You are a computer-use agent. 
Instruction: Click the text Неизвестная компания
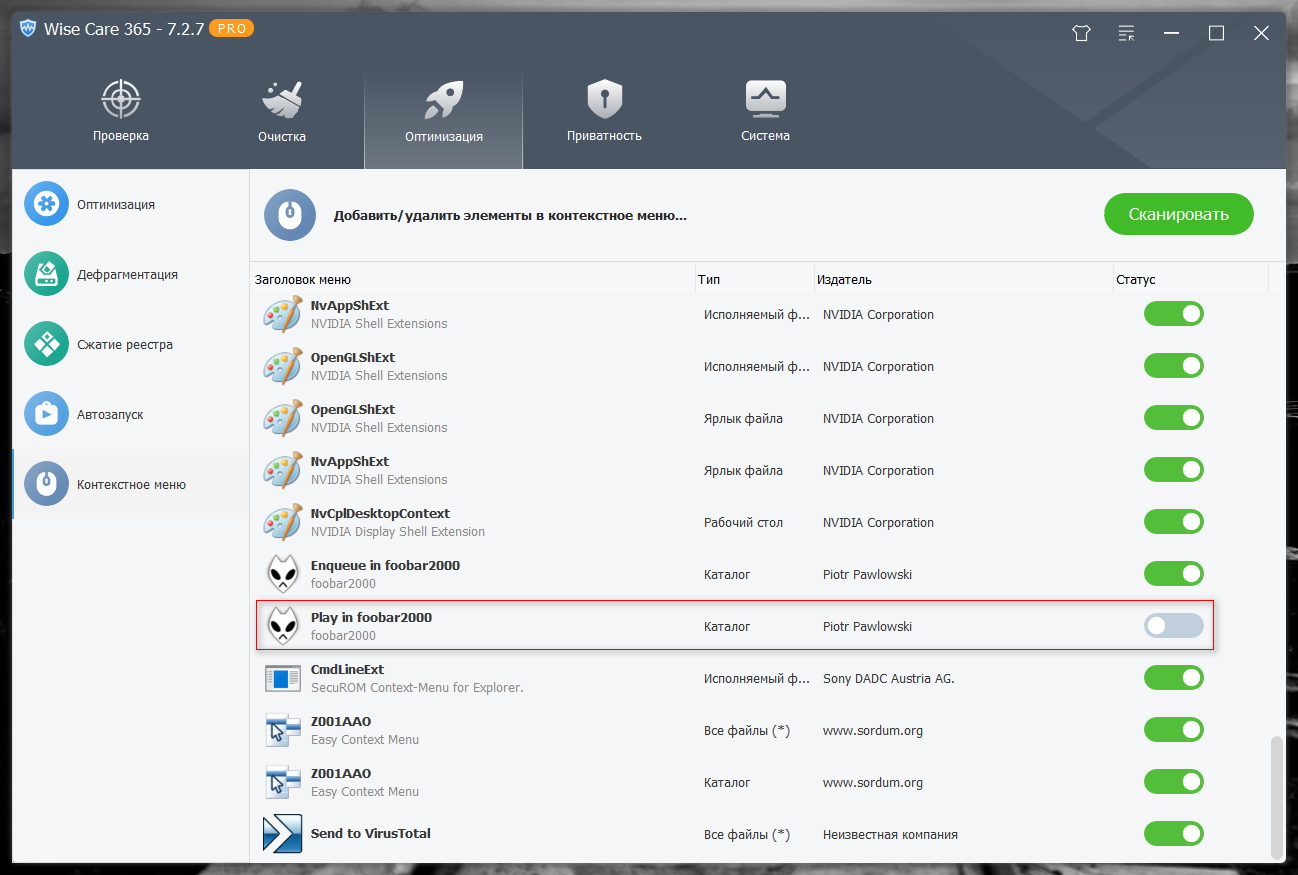(x=890, y=835)
